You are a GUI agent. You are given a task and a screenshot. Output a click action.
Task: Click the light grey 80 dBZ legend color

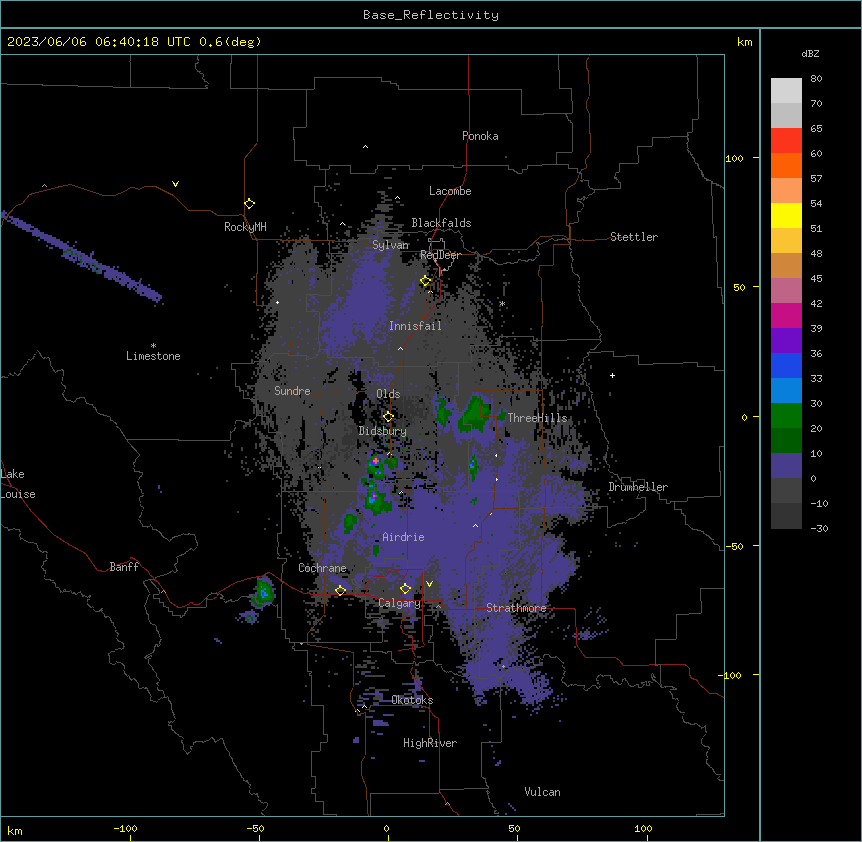pos(786,90)
